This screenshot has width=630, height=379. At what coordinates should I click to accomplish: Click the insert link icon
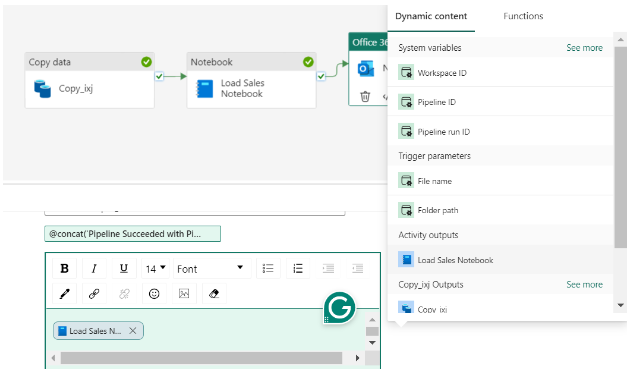point(94,294)
